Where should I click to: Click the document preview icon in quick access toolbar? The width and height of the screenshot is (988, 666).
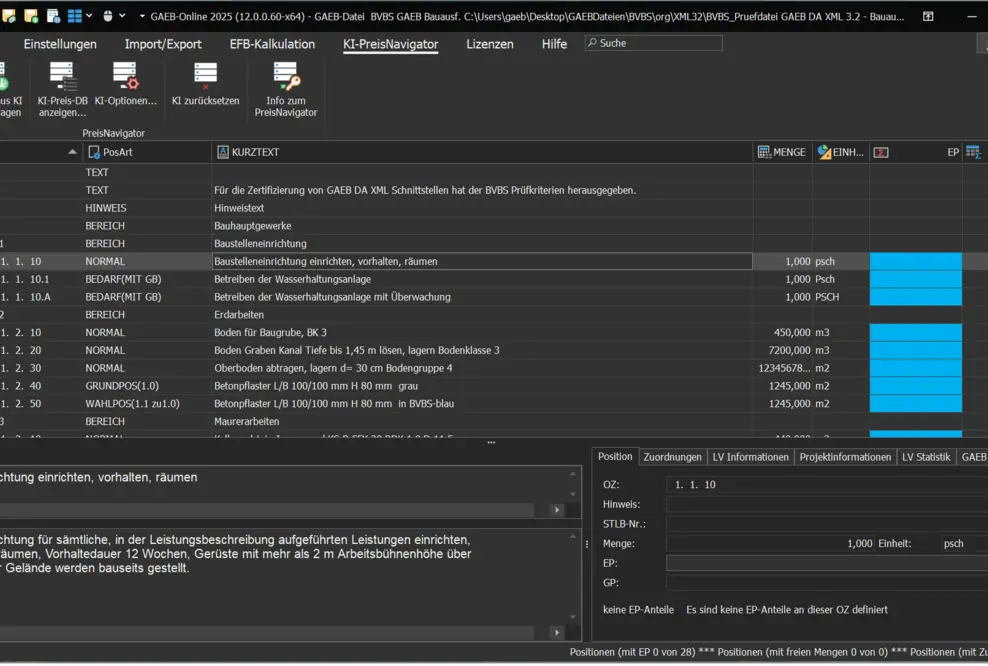point(53,16)
